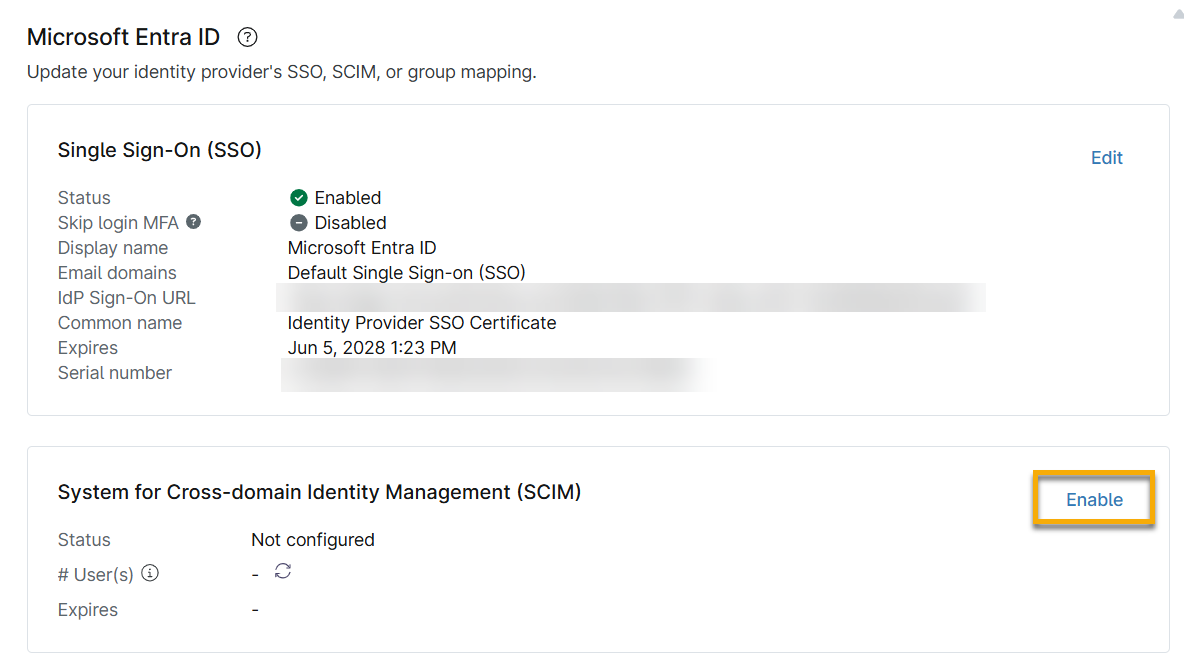Enable SCIM provisioning
Viewport: 1184px width, 656px height.
[1094, 499]
